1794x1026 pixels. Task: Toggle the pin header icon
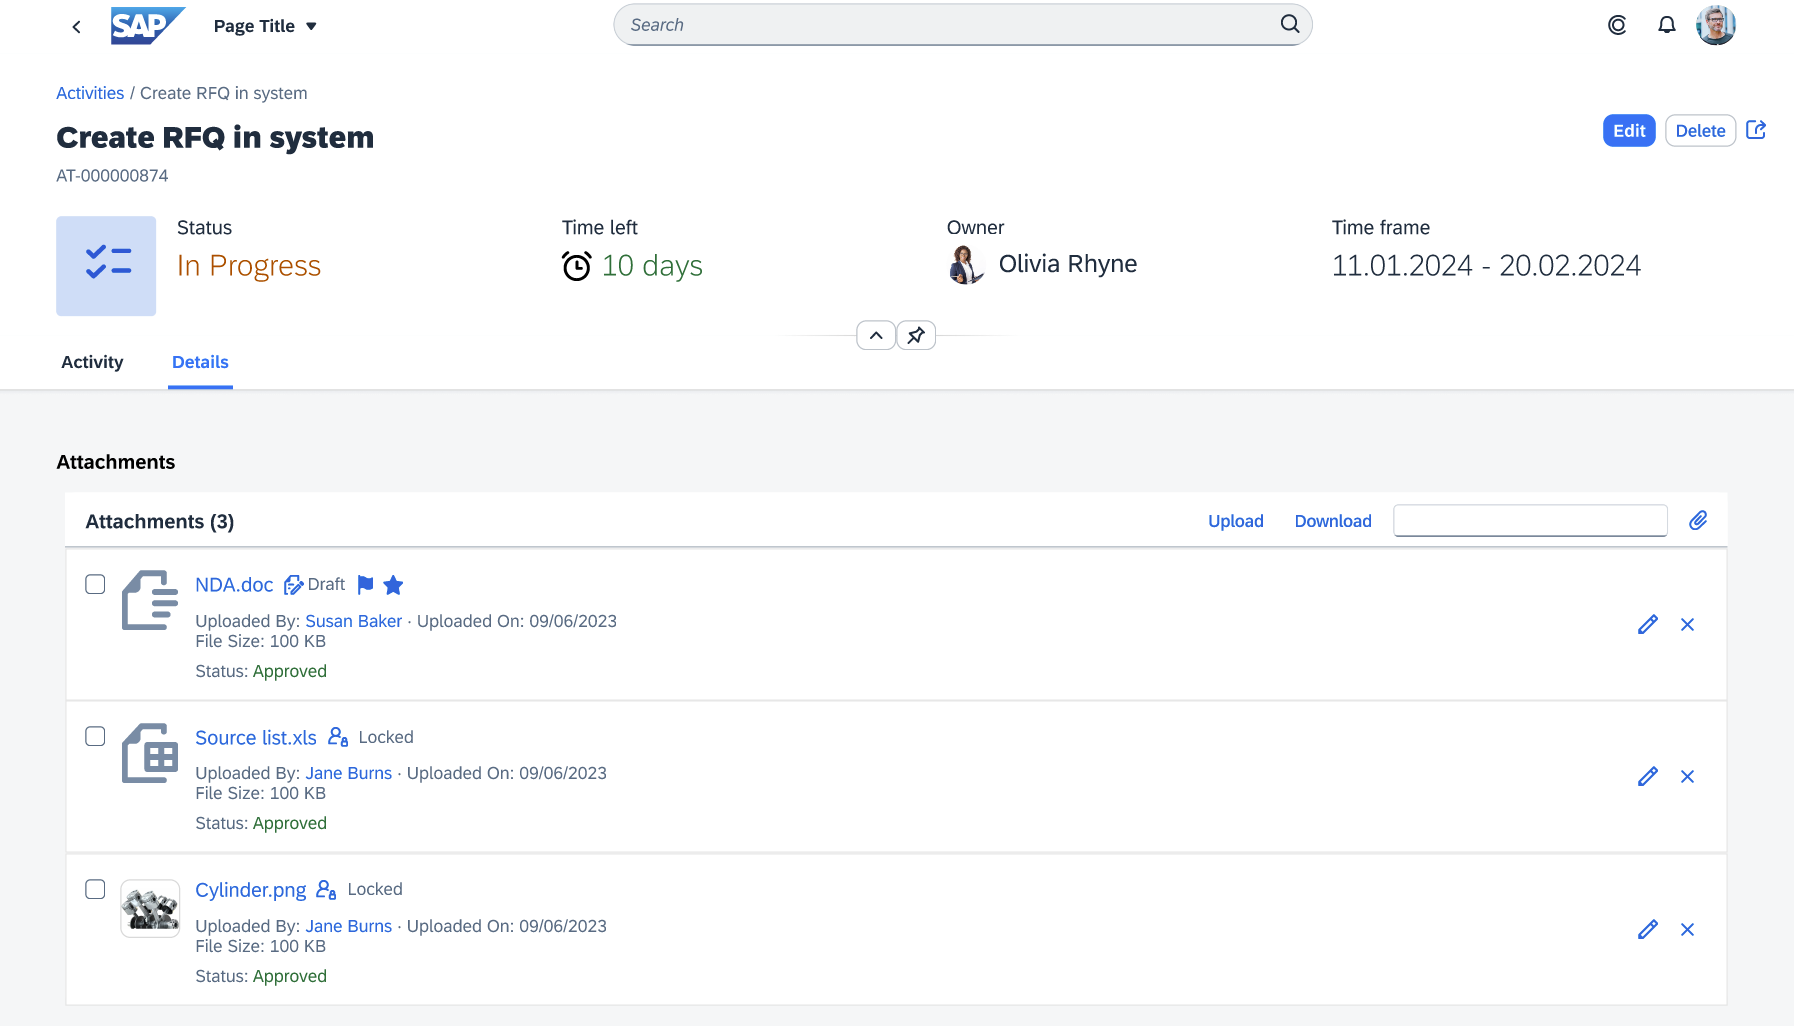(915, 335)
